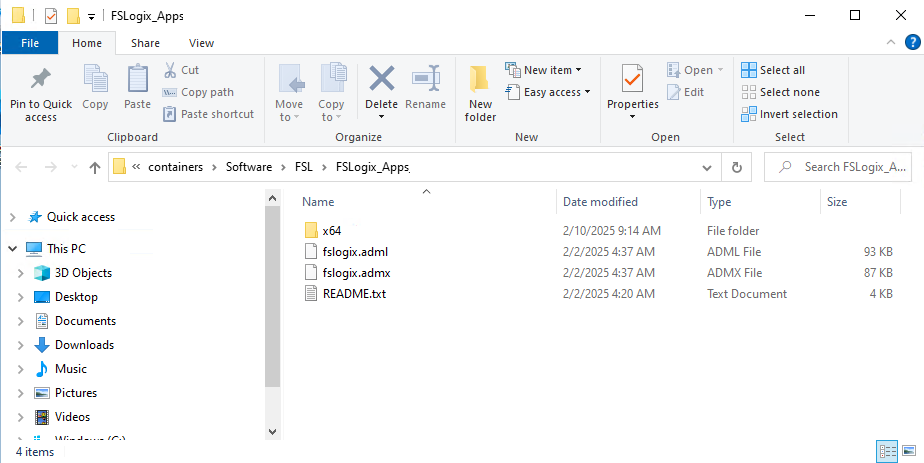Screen dimensions: 924x463
Task: Click the Properties icon in title bar
Action: tap(51, 15)
